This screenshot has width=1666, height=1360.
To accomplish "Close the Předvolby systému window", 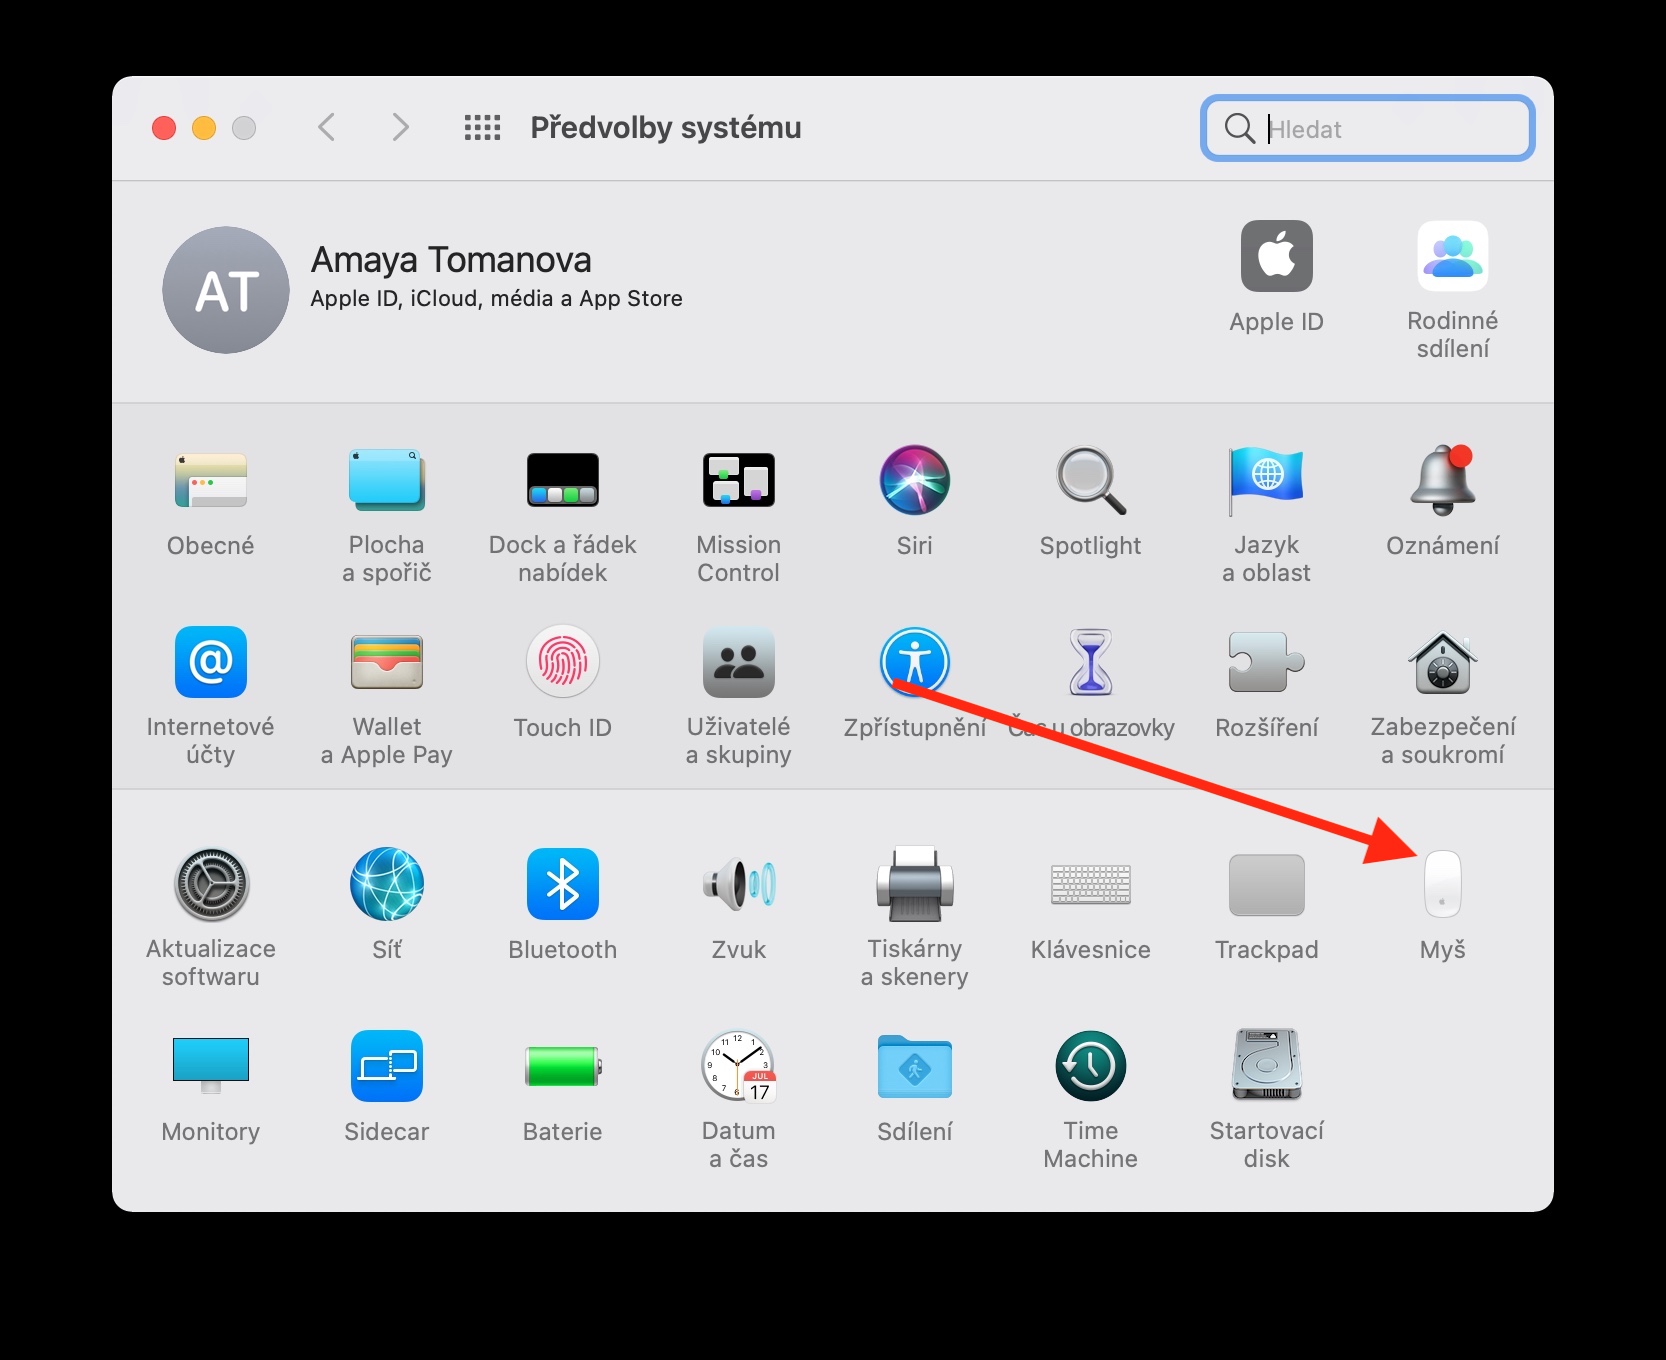I will [x=164, y=128].
